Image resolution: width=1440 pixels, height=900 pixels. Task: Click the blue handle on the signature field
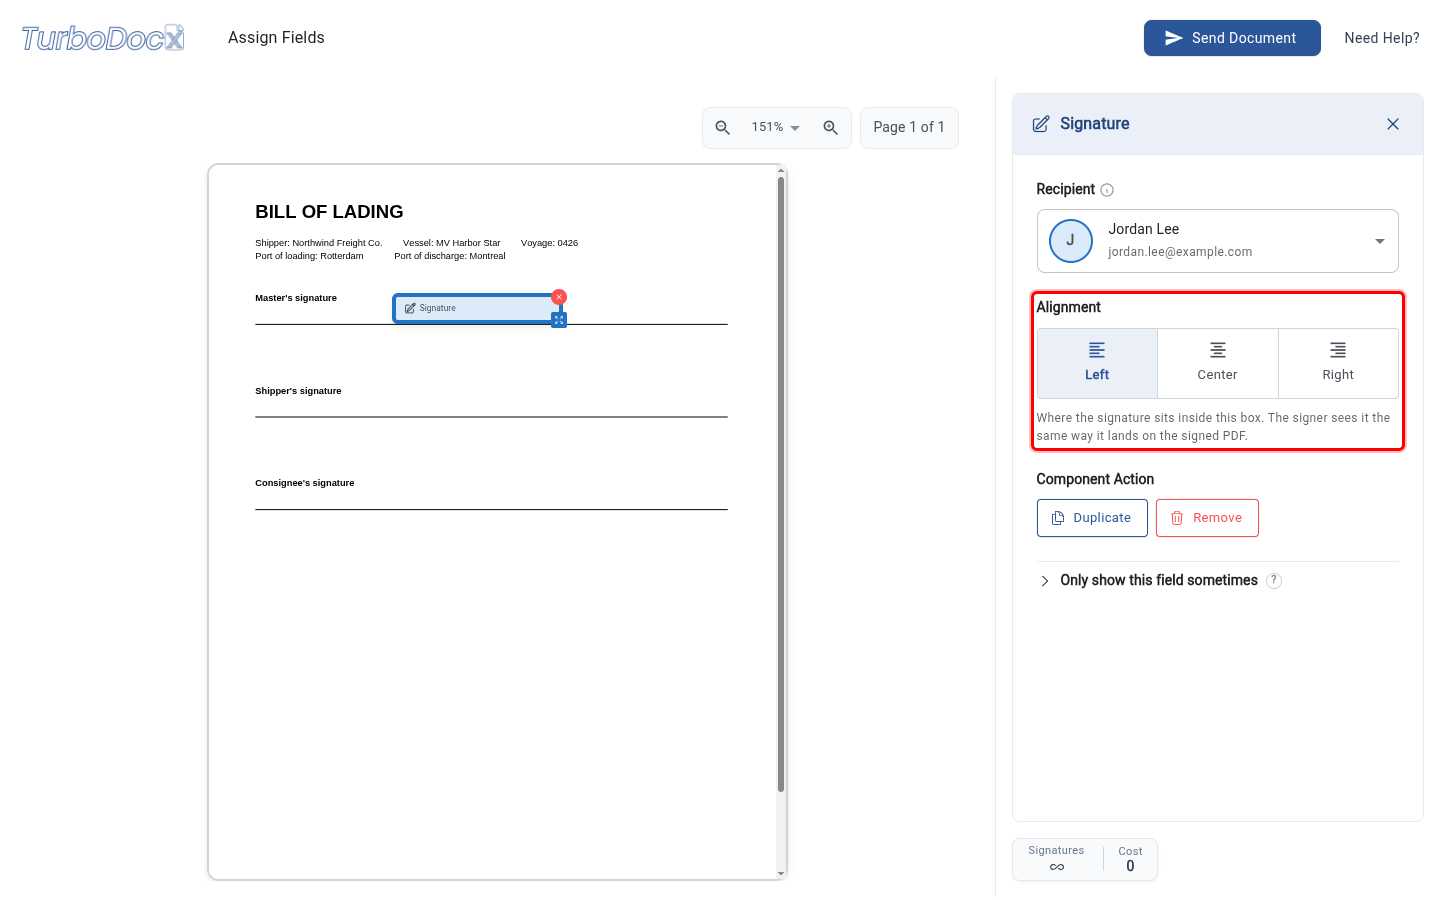point(559,320)
